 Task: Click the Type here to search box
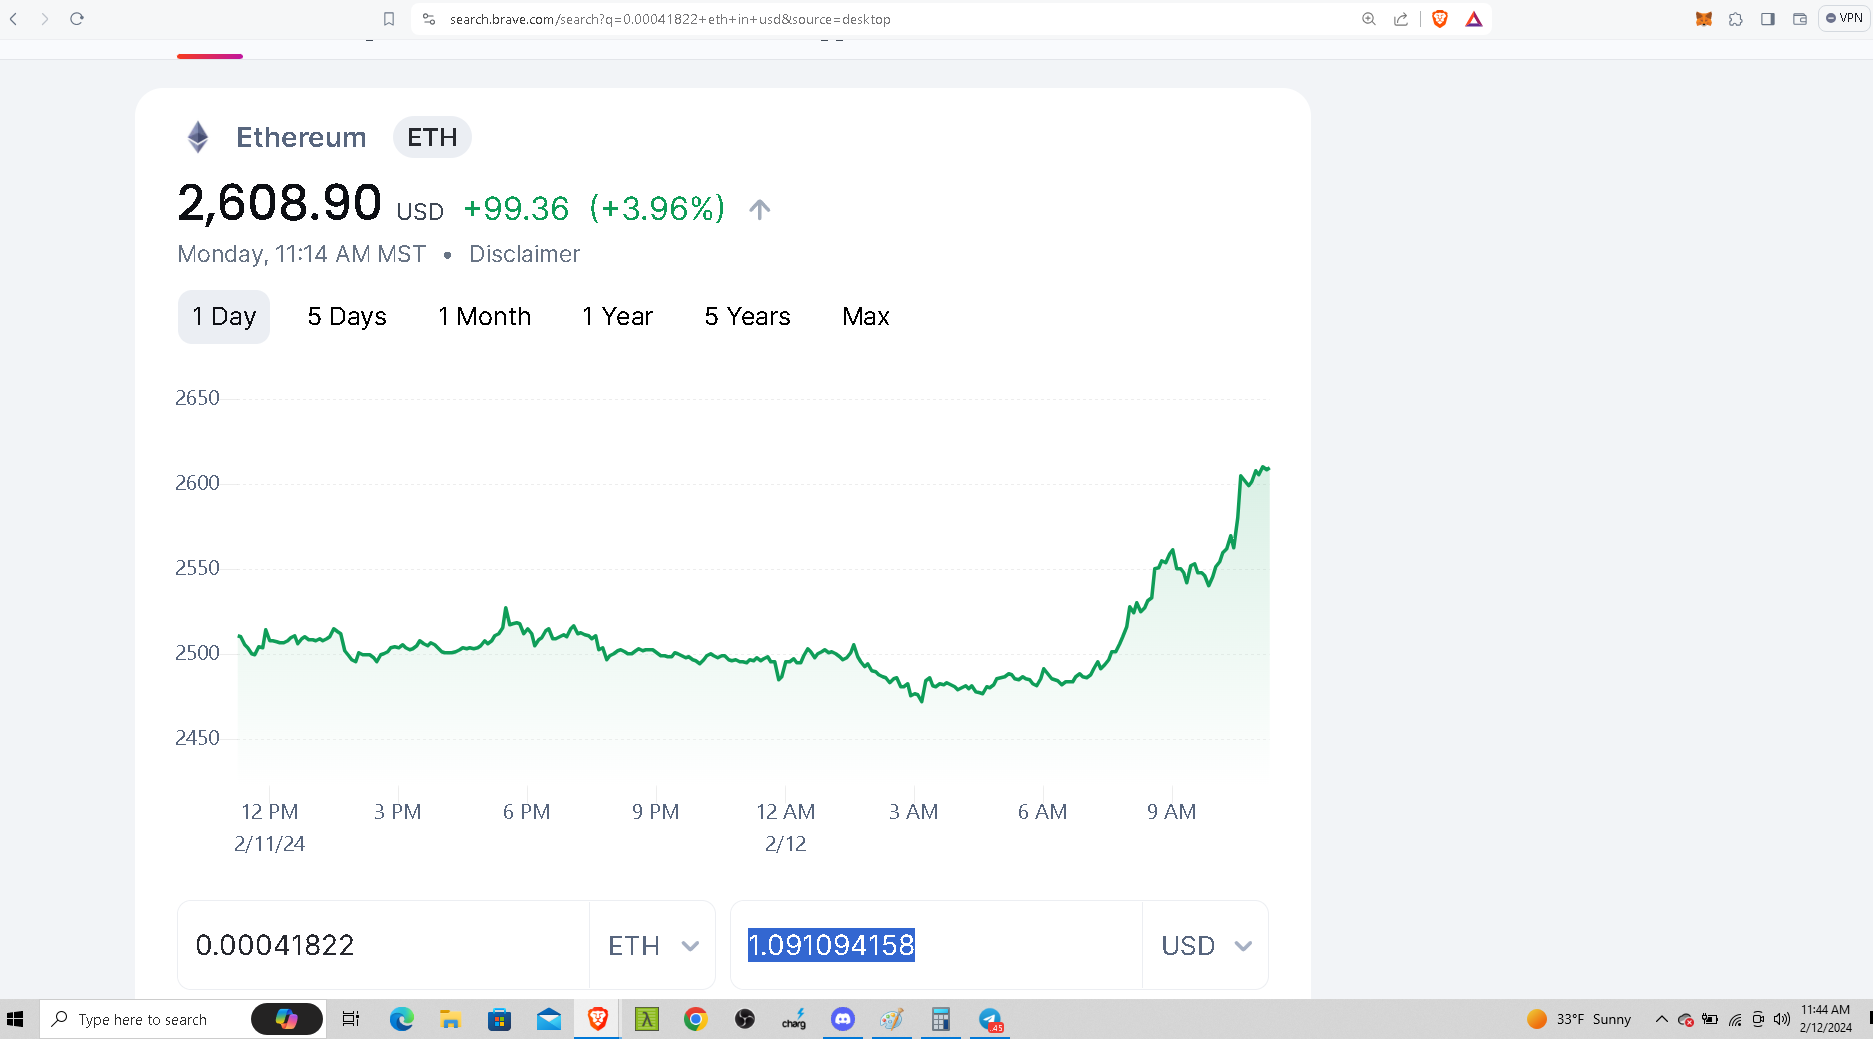pyautogui.click(x=142, y=1019)
